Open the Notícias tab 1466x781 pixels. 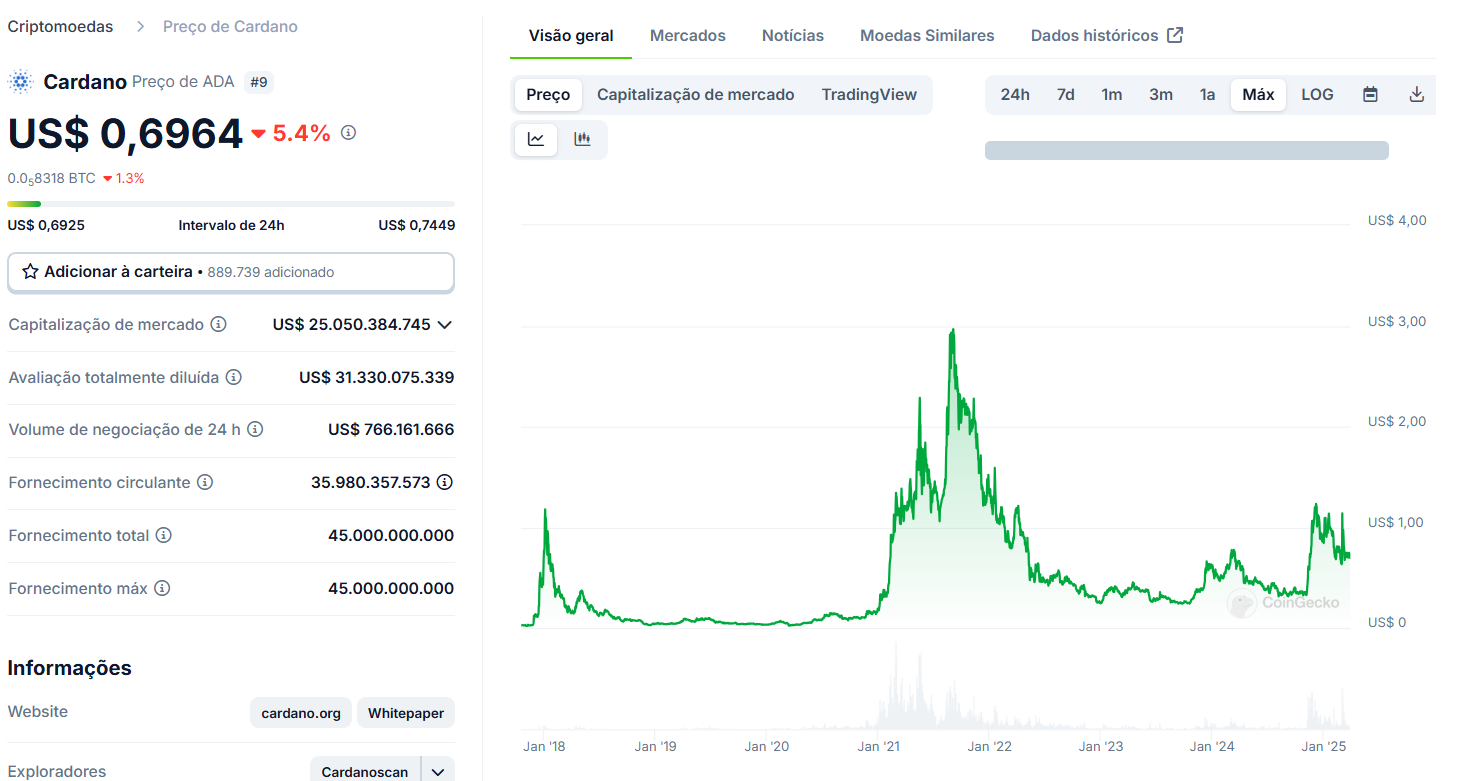point(793,35)
